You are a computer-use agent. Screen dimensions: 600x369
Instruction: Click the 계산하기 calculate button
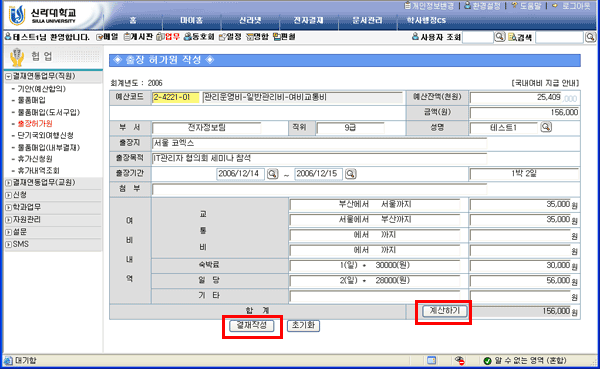[x=444, y=311]
